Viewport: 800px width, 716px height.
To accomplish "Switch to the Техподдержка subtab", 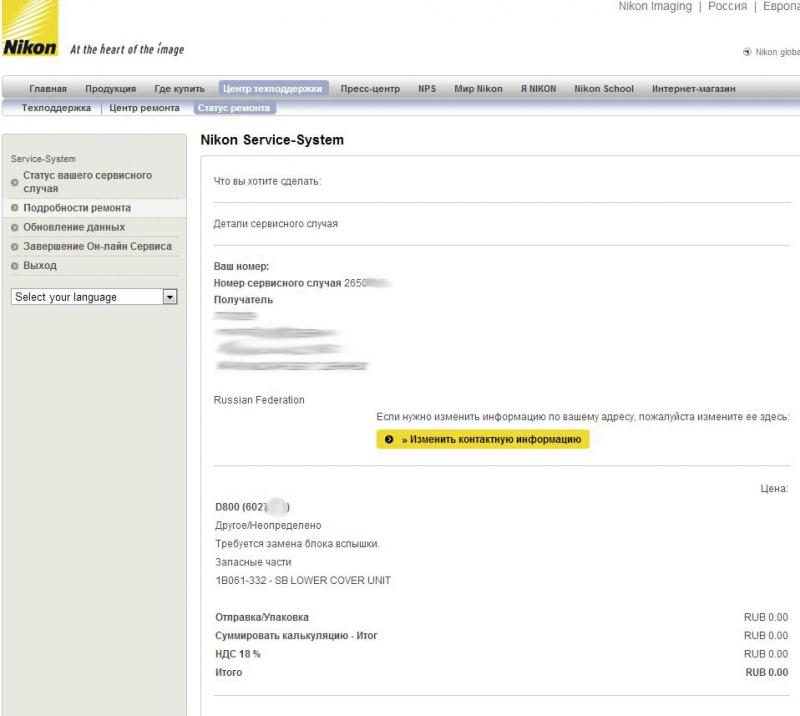I will [x=56, y=108].
